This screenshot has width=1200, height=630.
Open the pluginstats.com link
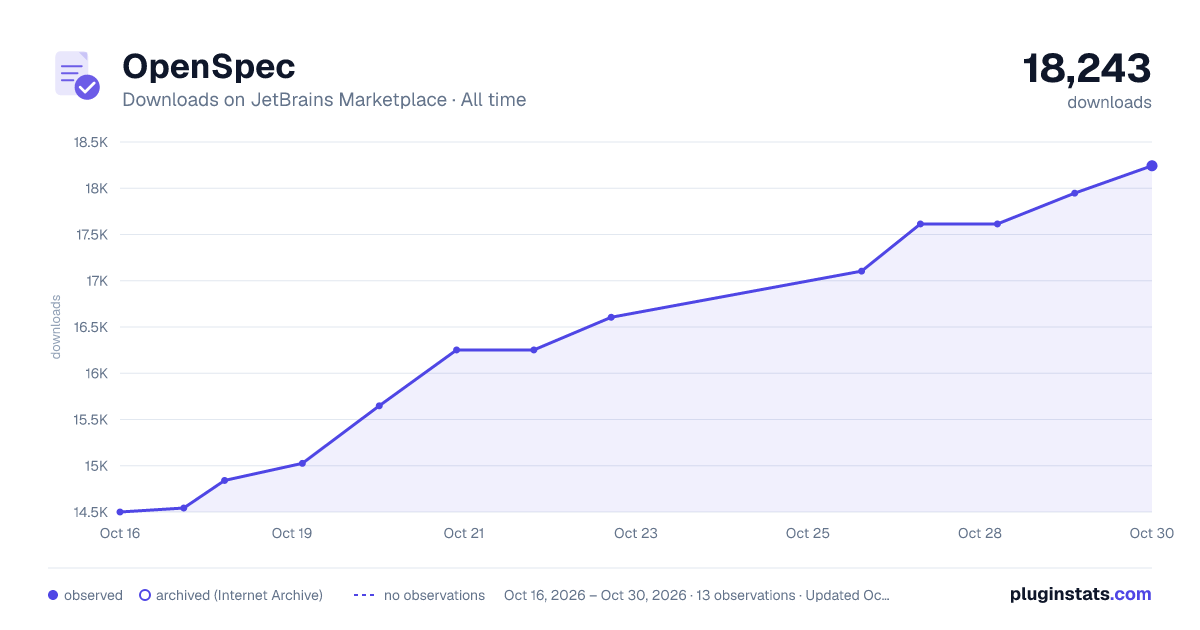[1080, 594]
